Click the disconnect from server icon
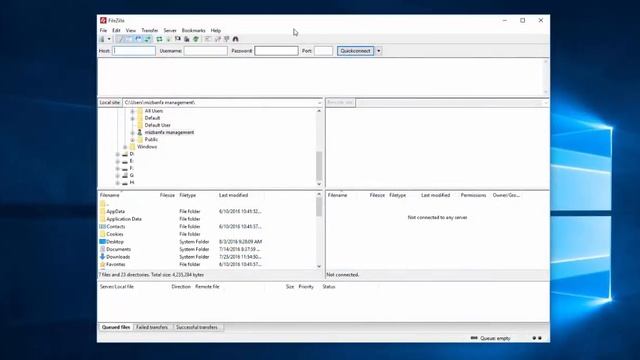The width and height of the screenshot is (640, 360). click(x=187, y=39)
